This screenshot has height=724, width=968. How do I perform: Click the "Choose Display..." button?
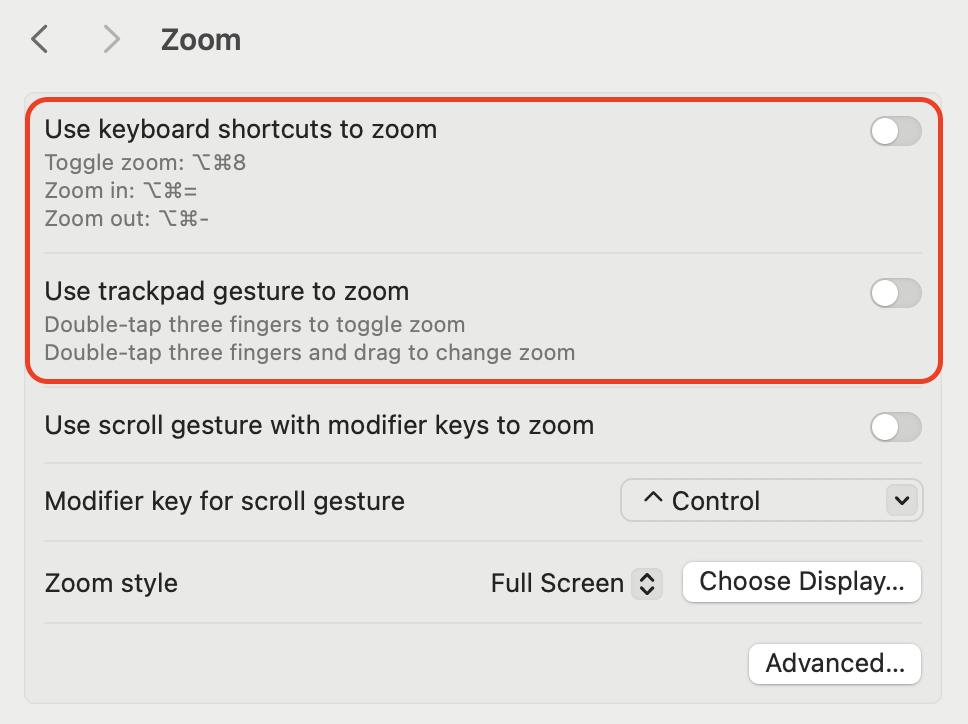pos(801,581)
